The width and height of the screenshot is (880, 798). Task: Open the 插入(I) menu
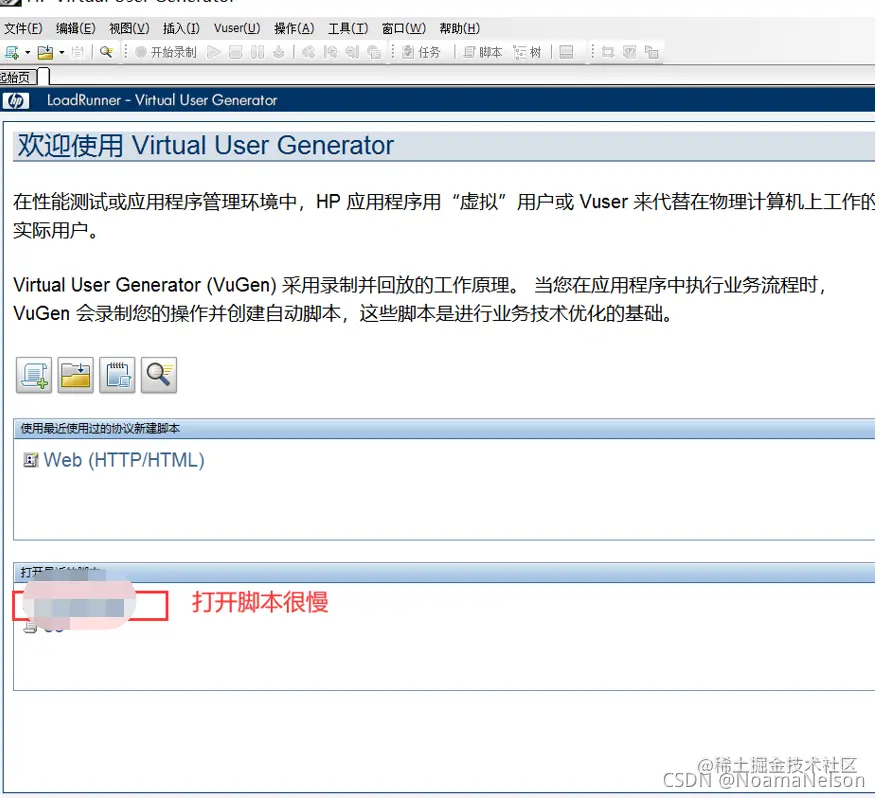pos(181,29)
